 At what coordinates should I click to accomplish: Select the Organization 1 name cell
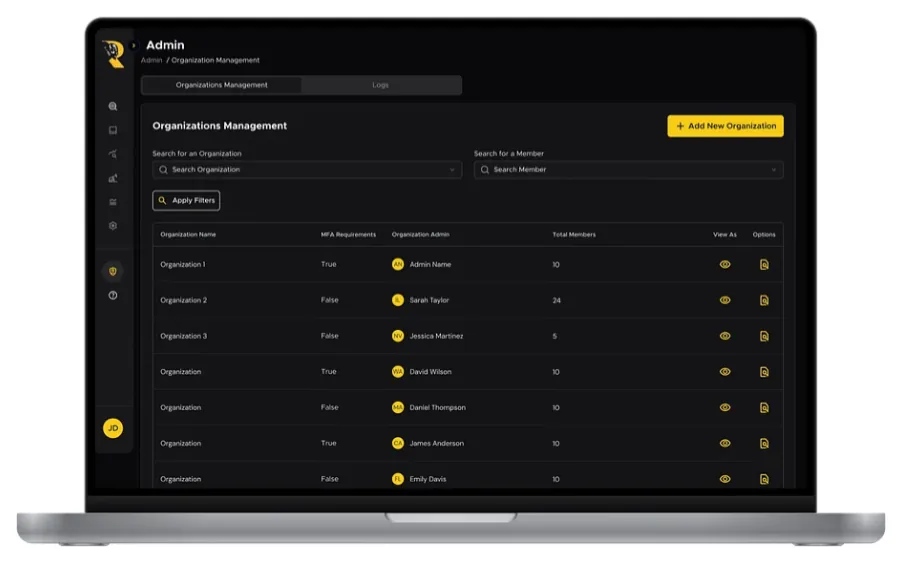pyautogui.click(x=182, y=265)
